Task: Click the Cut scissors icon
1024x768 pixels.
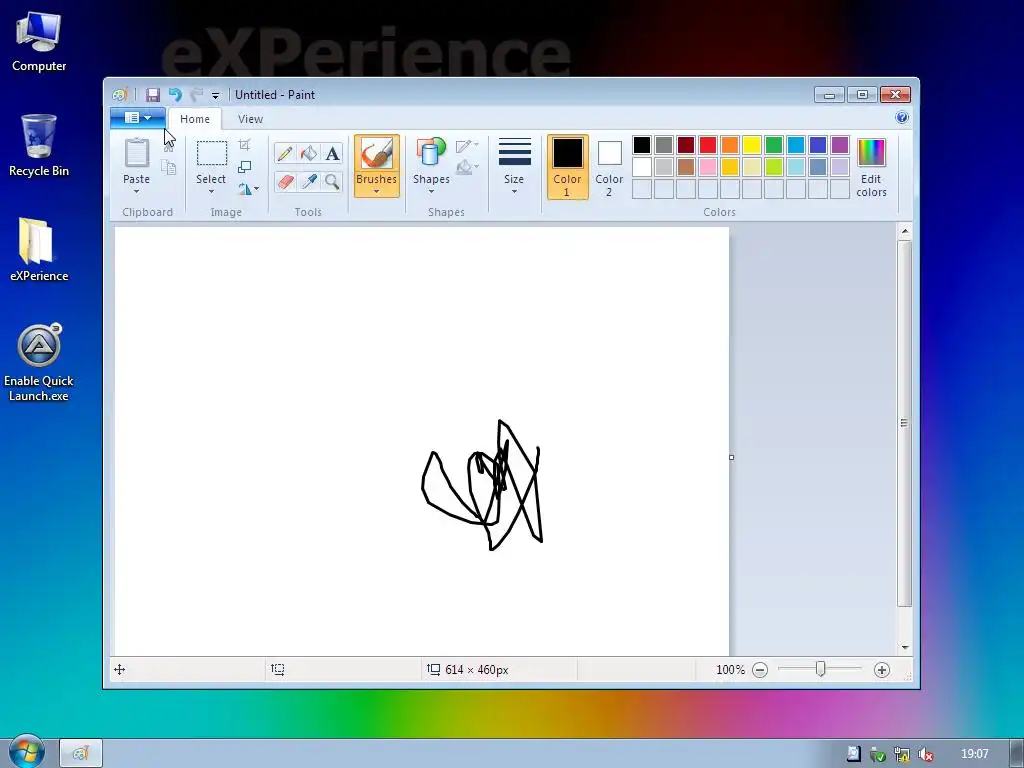Action: (x=168, y=145)
